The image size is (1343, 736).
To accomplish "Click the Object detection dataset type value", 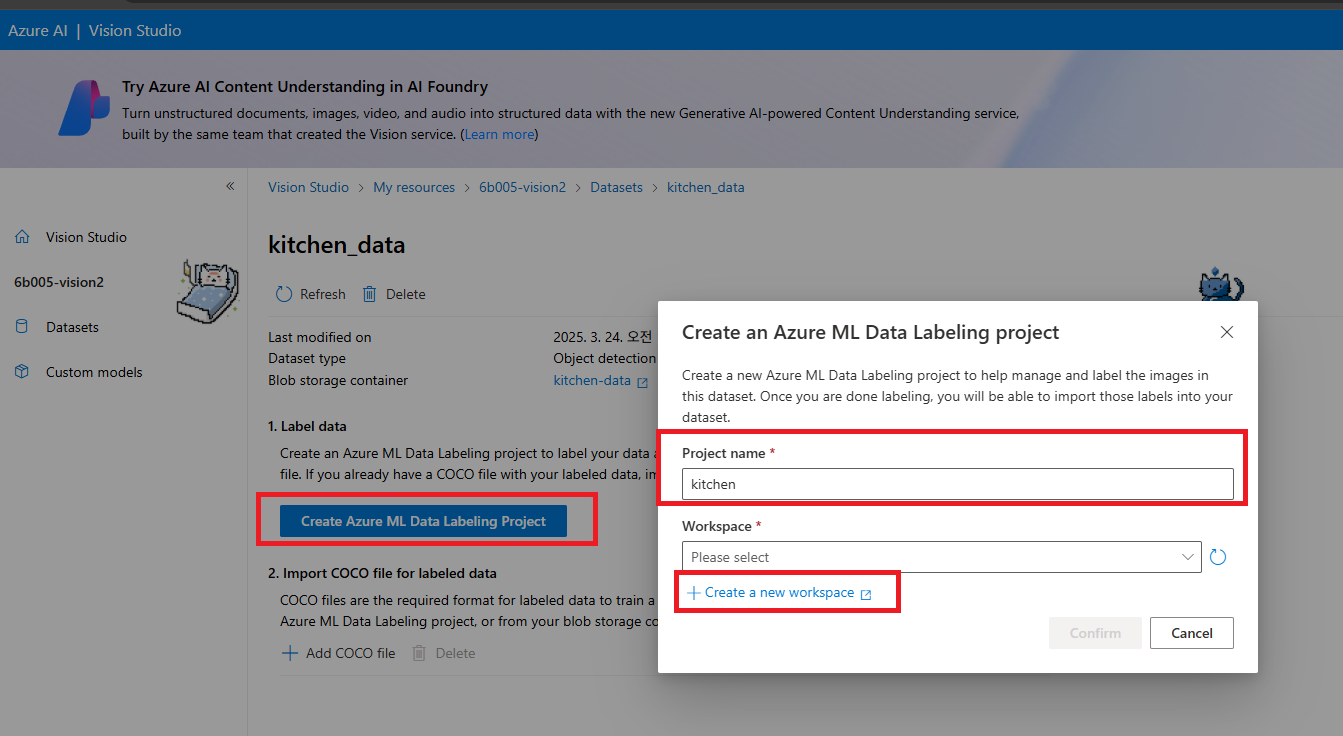I will (604, 358).
